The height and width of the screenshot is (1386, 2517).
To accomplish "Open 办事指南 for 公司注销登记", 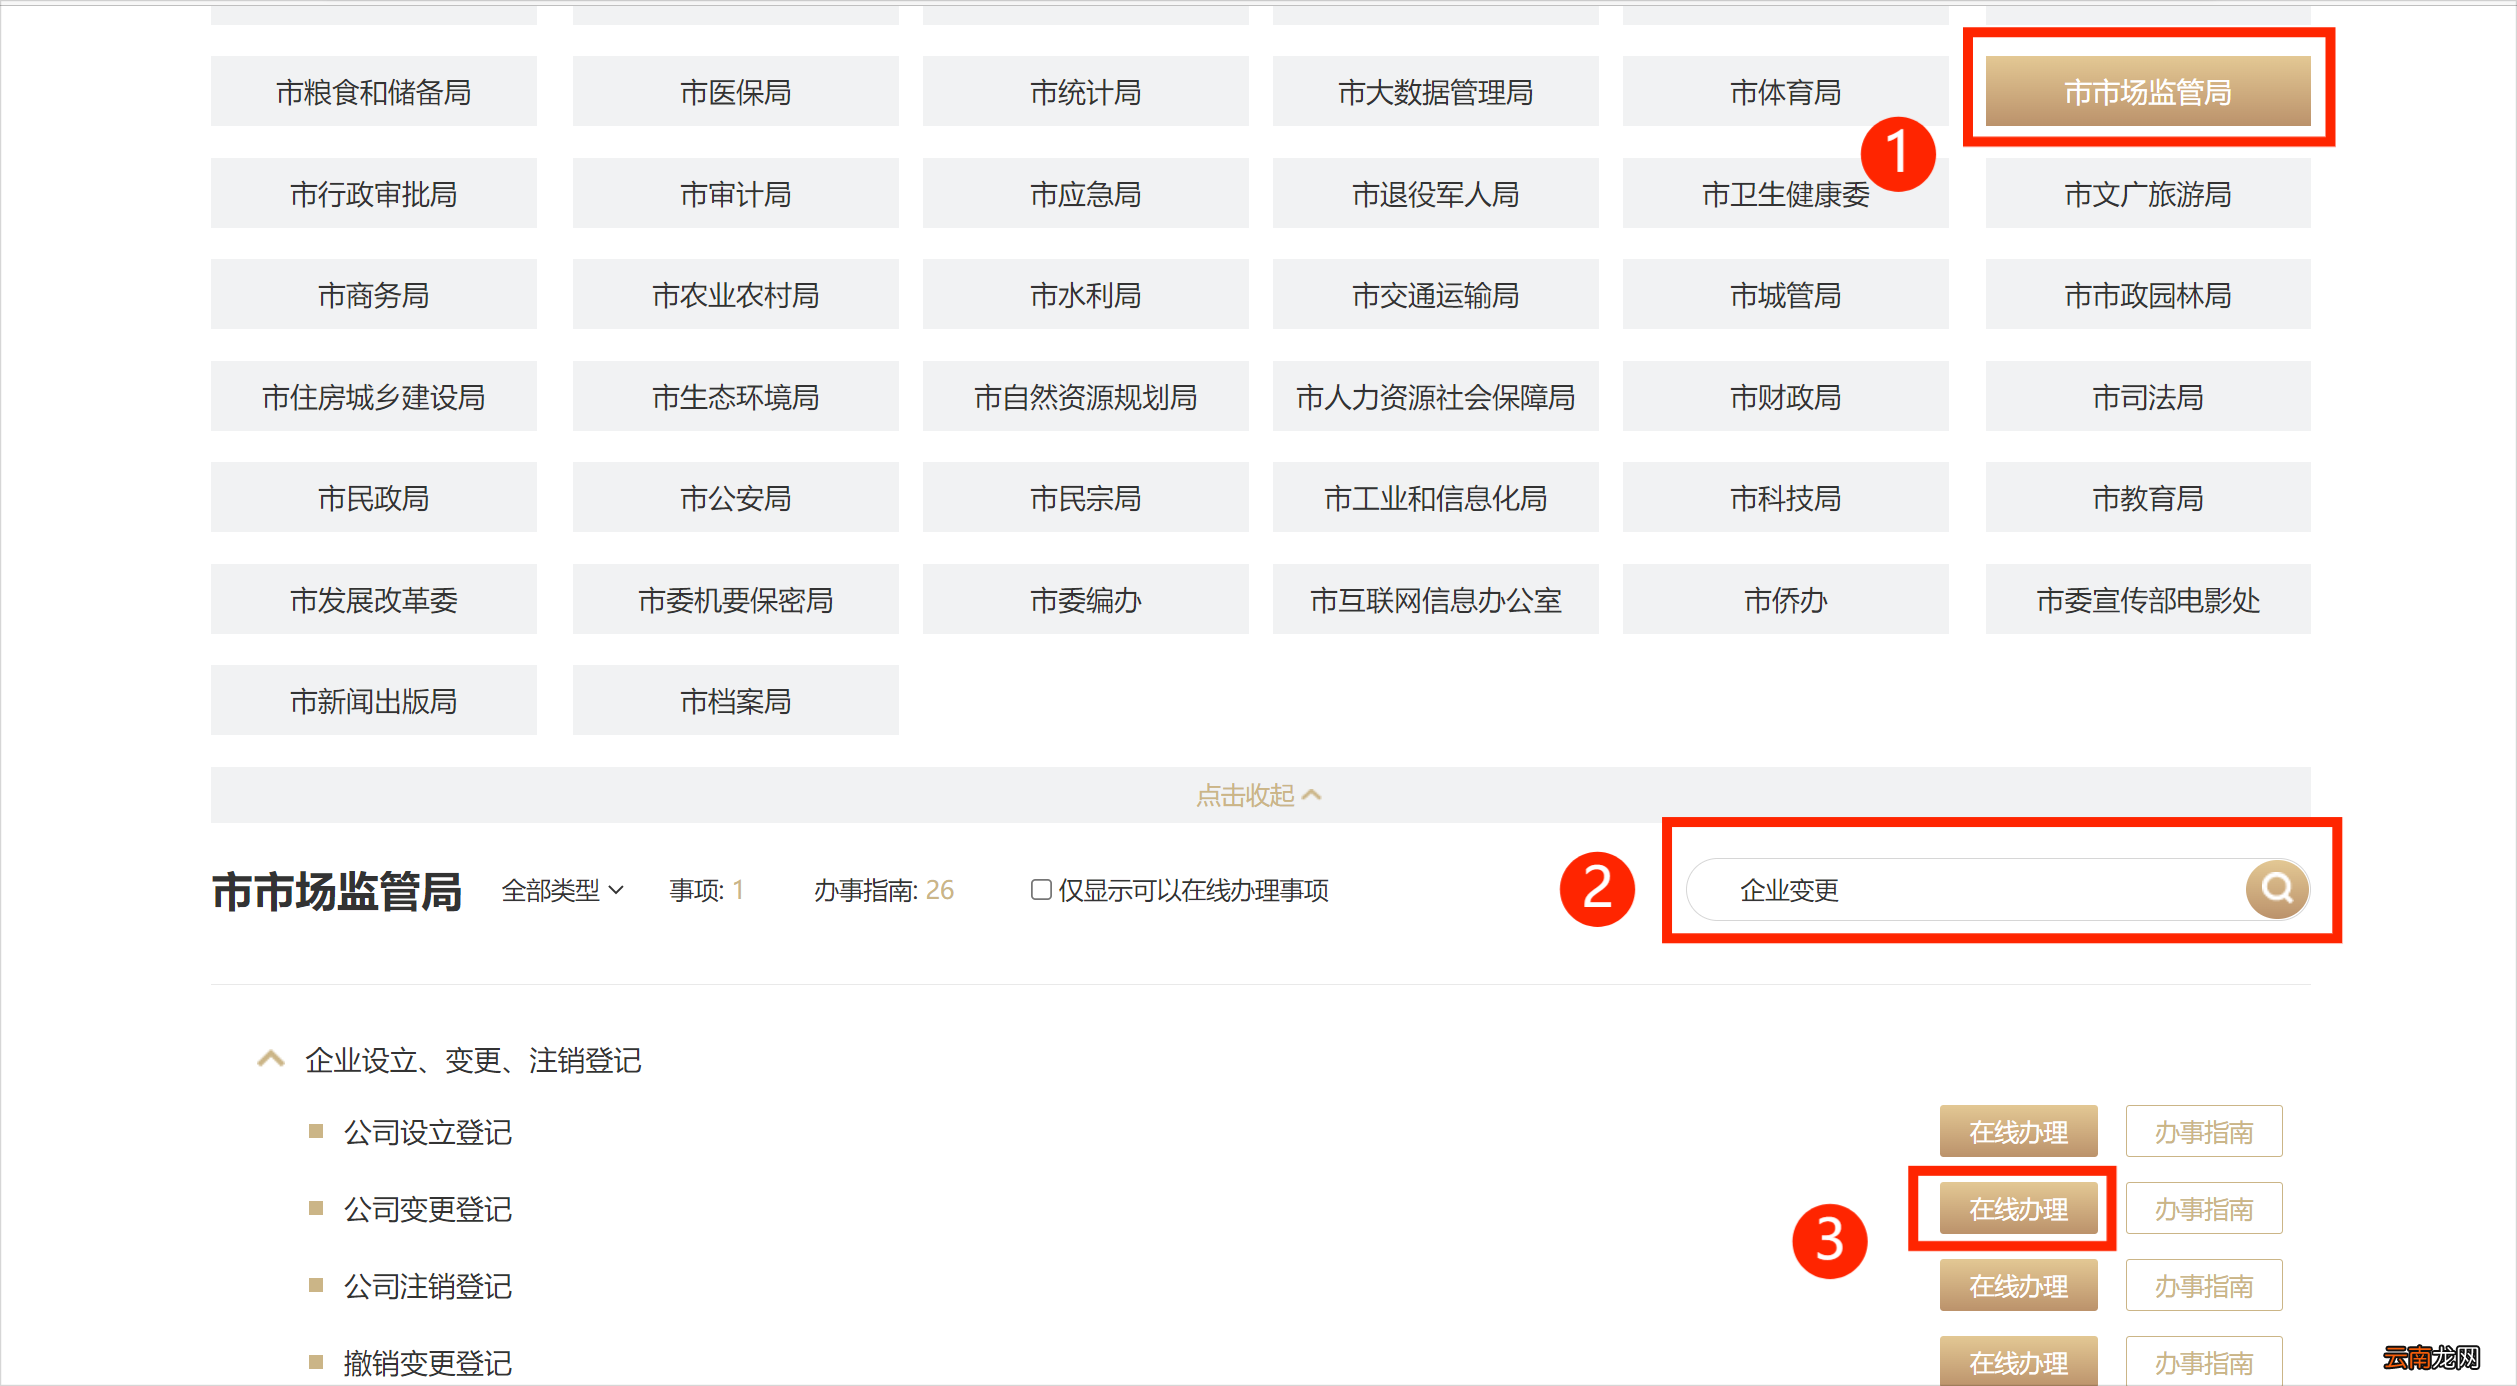I will click(x=2204, y=1285).
